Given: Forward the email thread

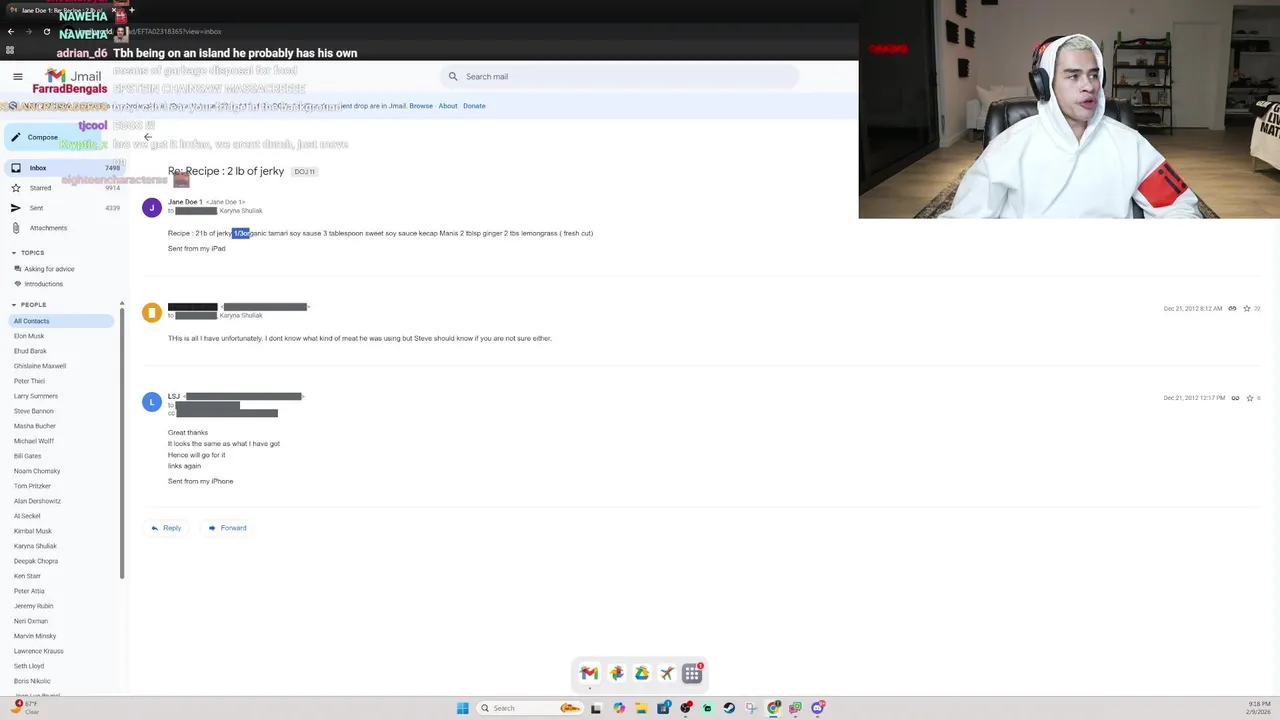Looking at the screenshot, I should point(227,528).
